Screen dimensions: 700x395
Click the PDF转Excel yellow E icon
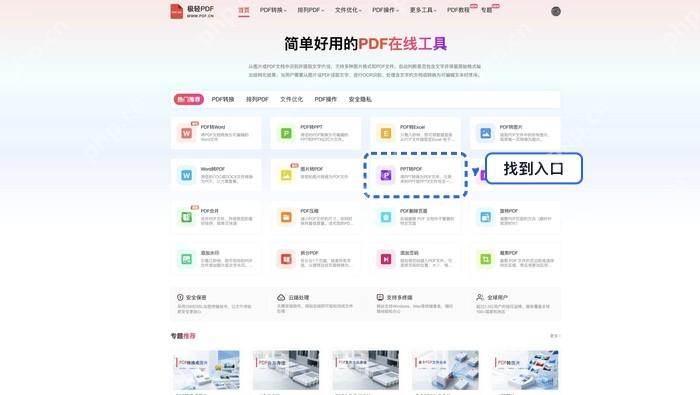(x=386, y=133)
